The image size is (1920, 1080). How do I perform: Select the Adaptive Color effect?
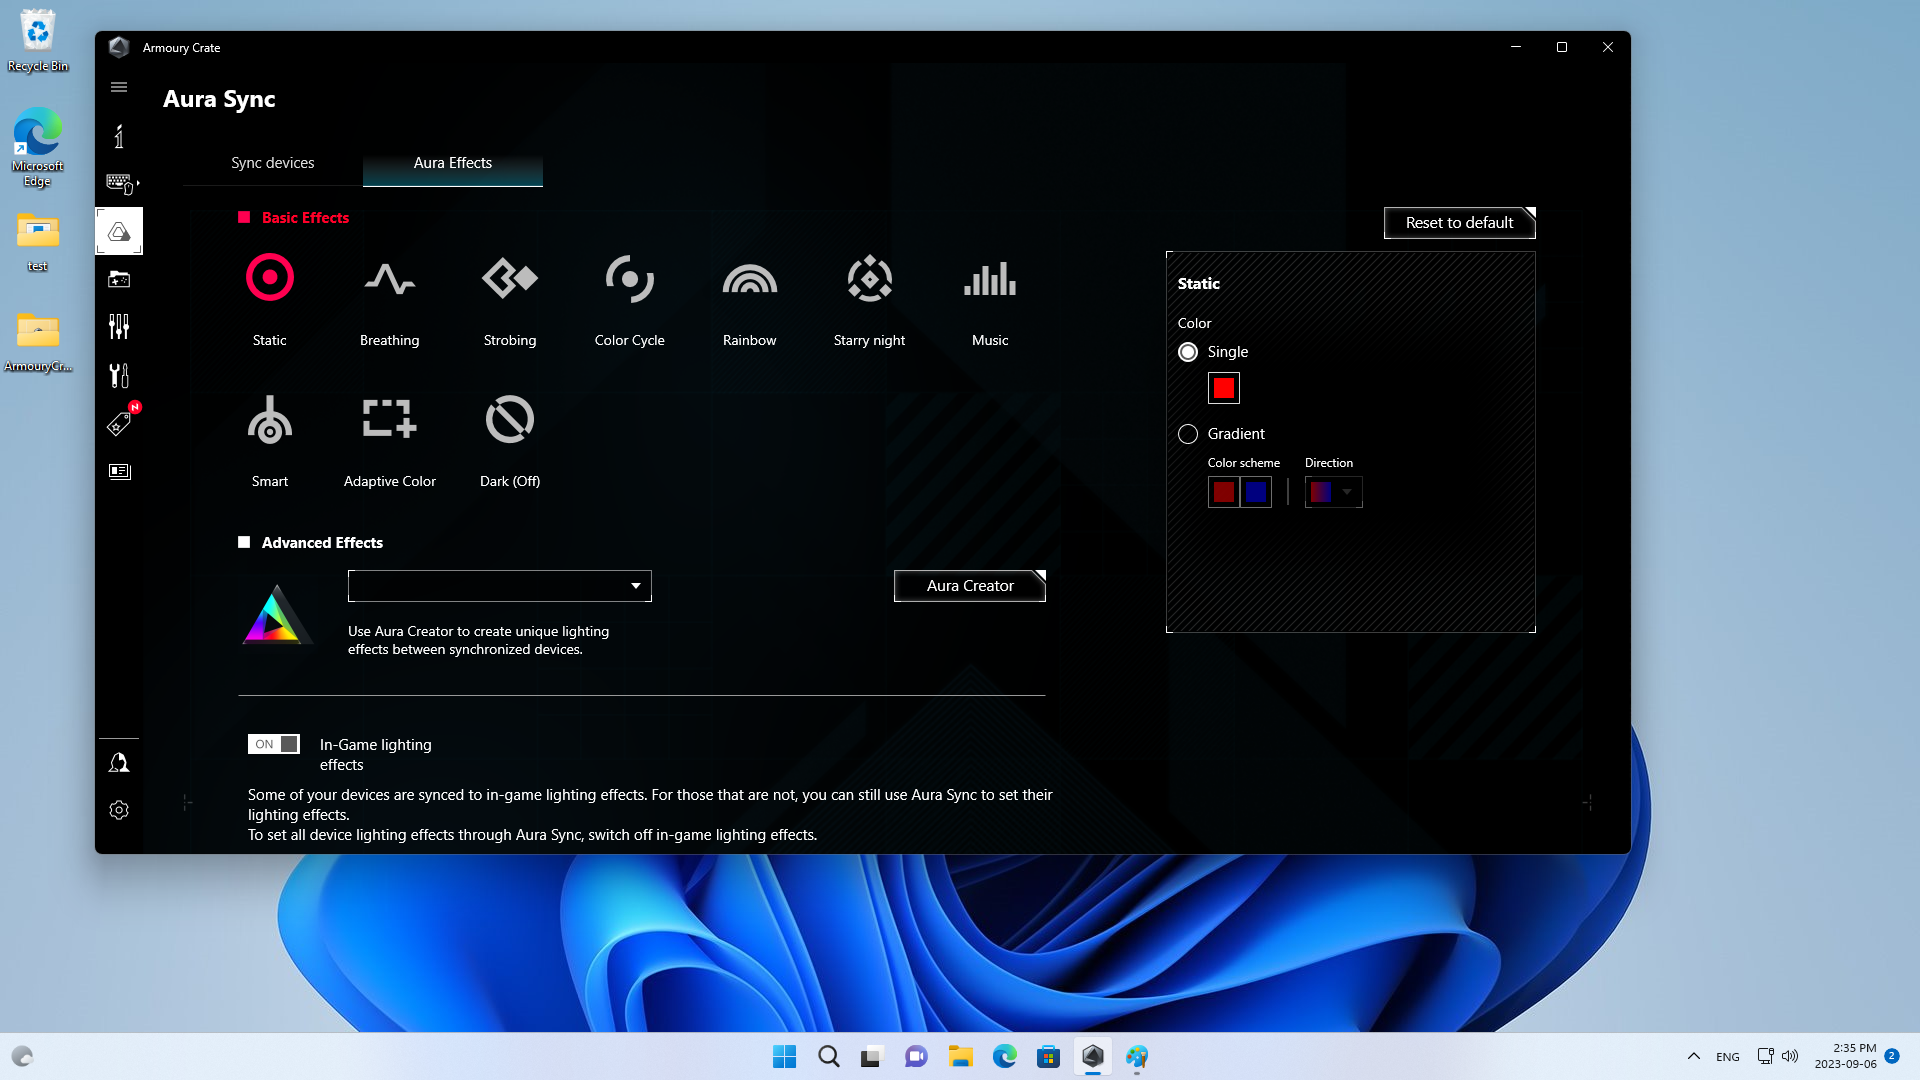390,419
